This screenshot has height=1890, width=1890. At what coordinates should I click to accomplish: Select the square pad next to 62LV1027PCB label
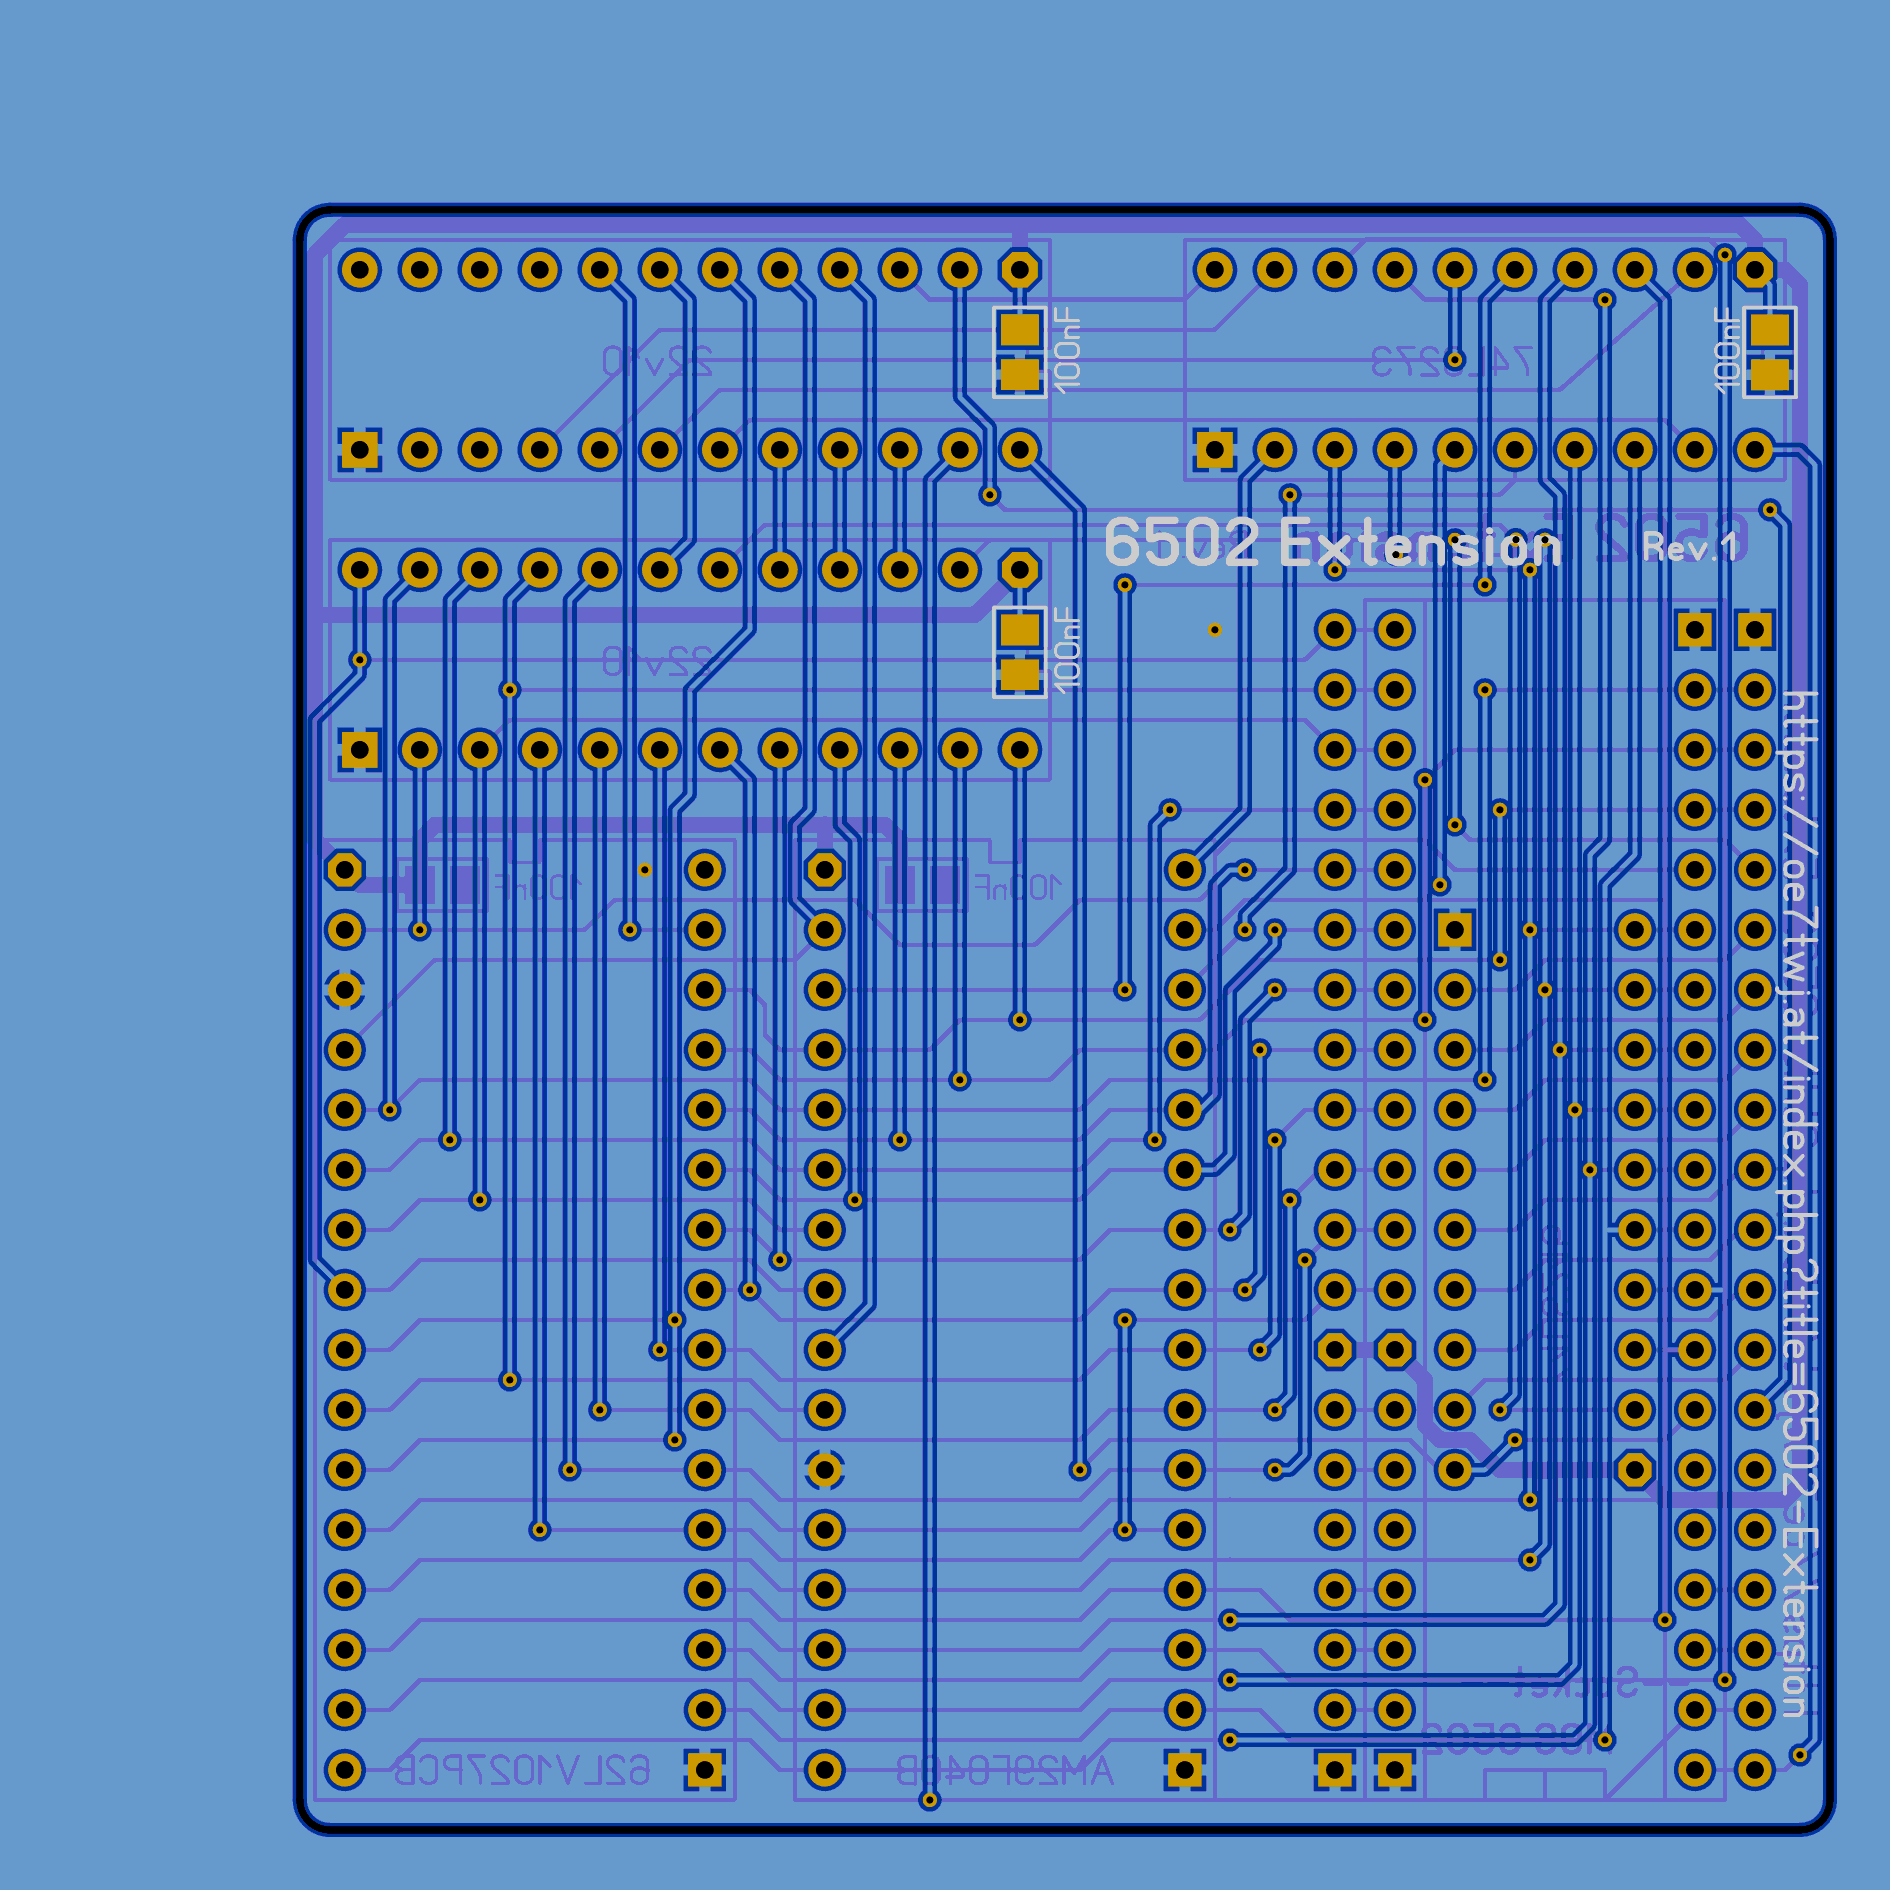[705, 1770]
